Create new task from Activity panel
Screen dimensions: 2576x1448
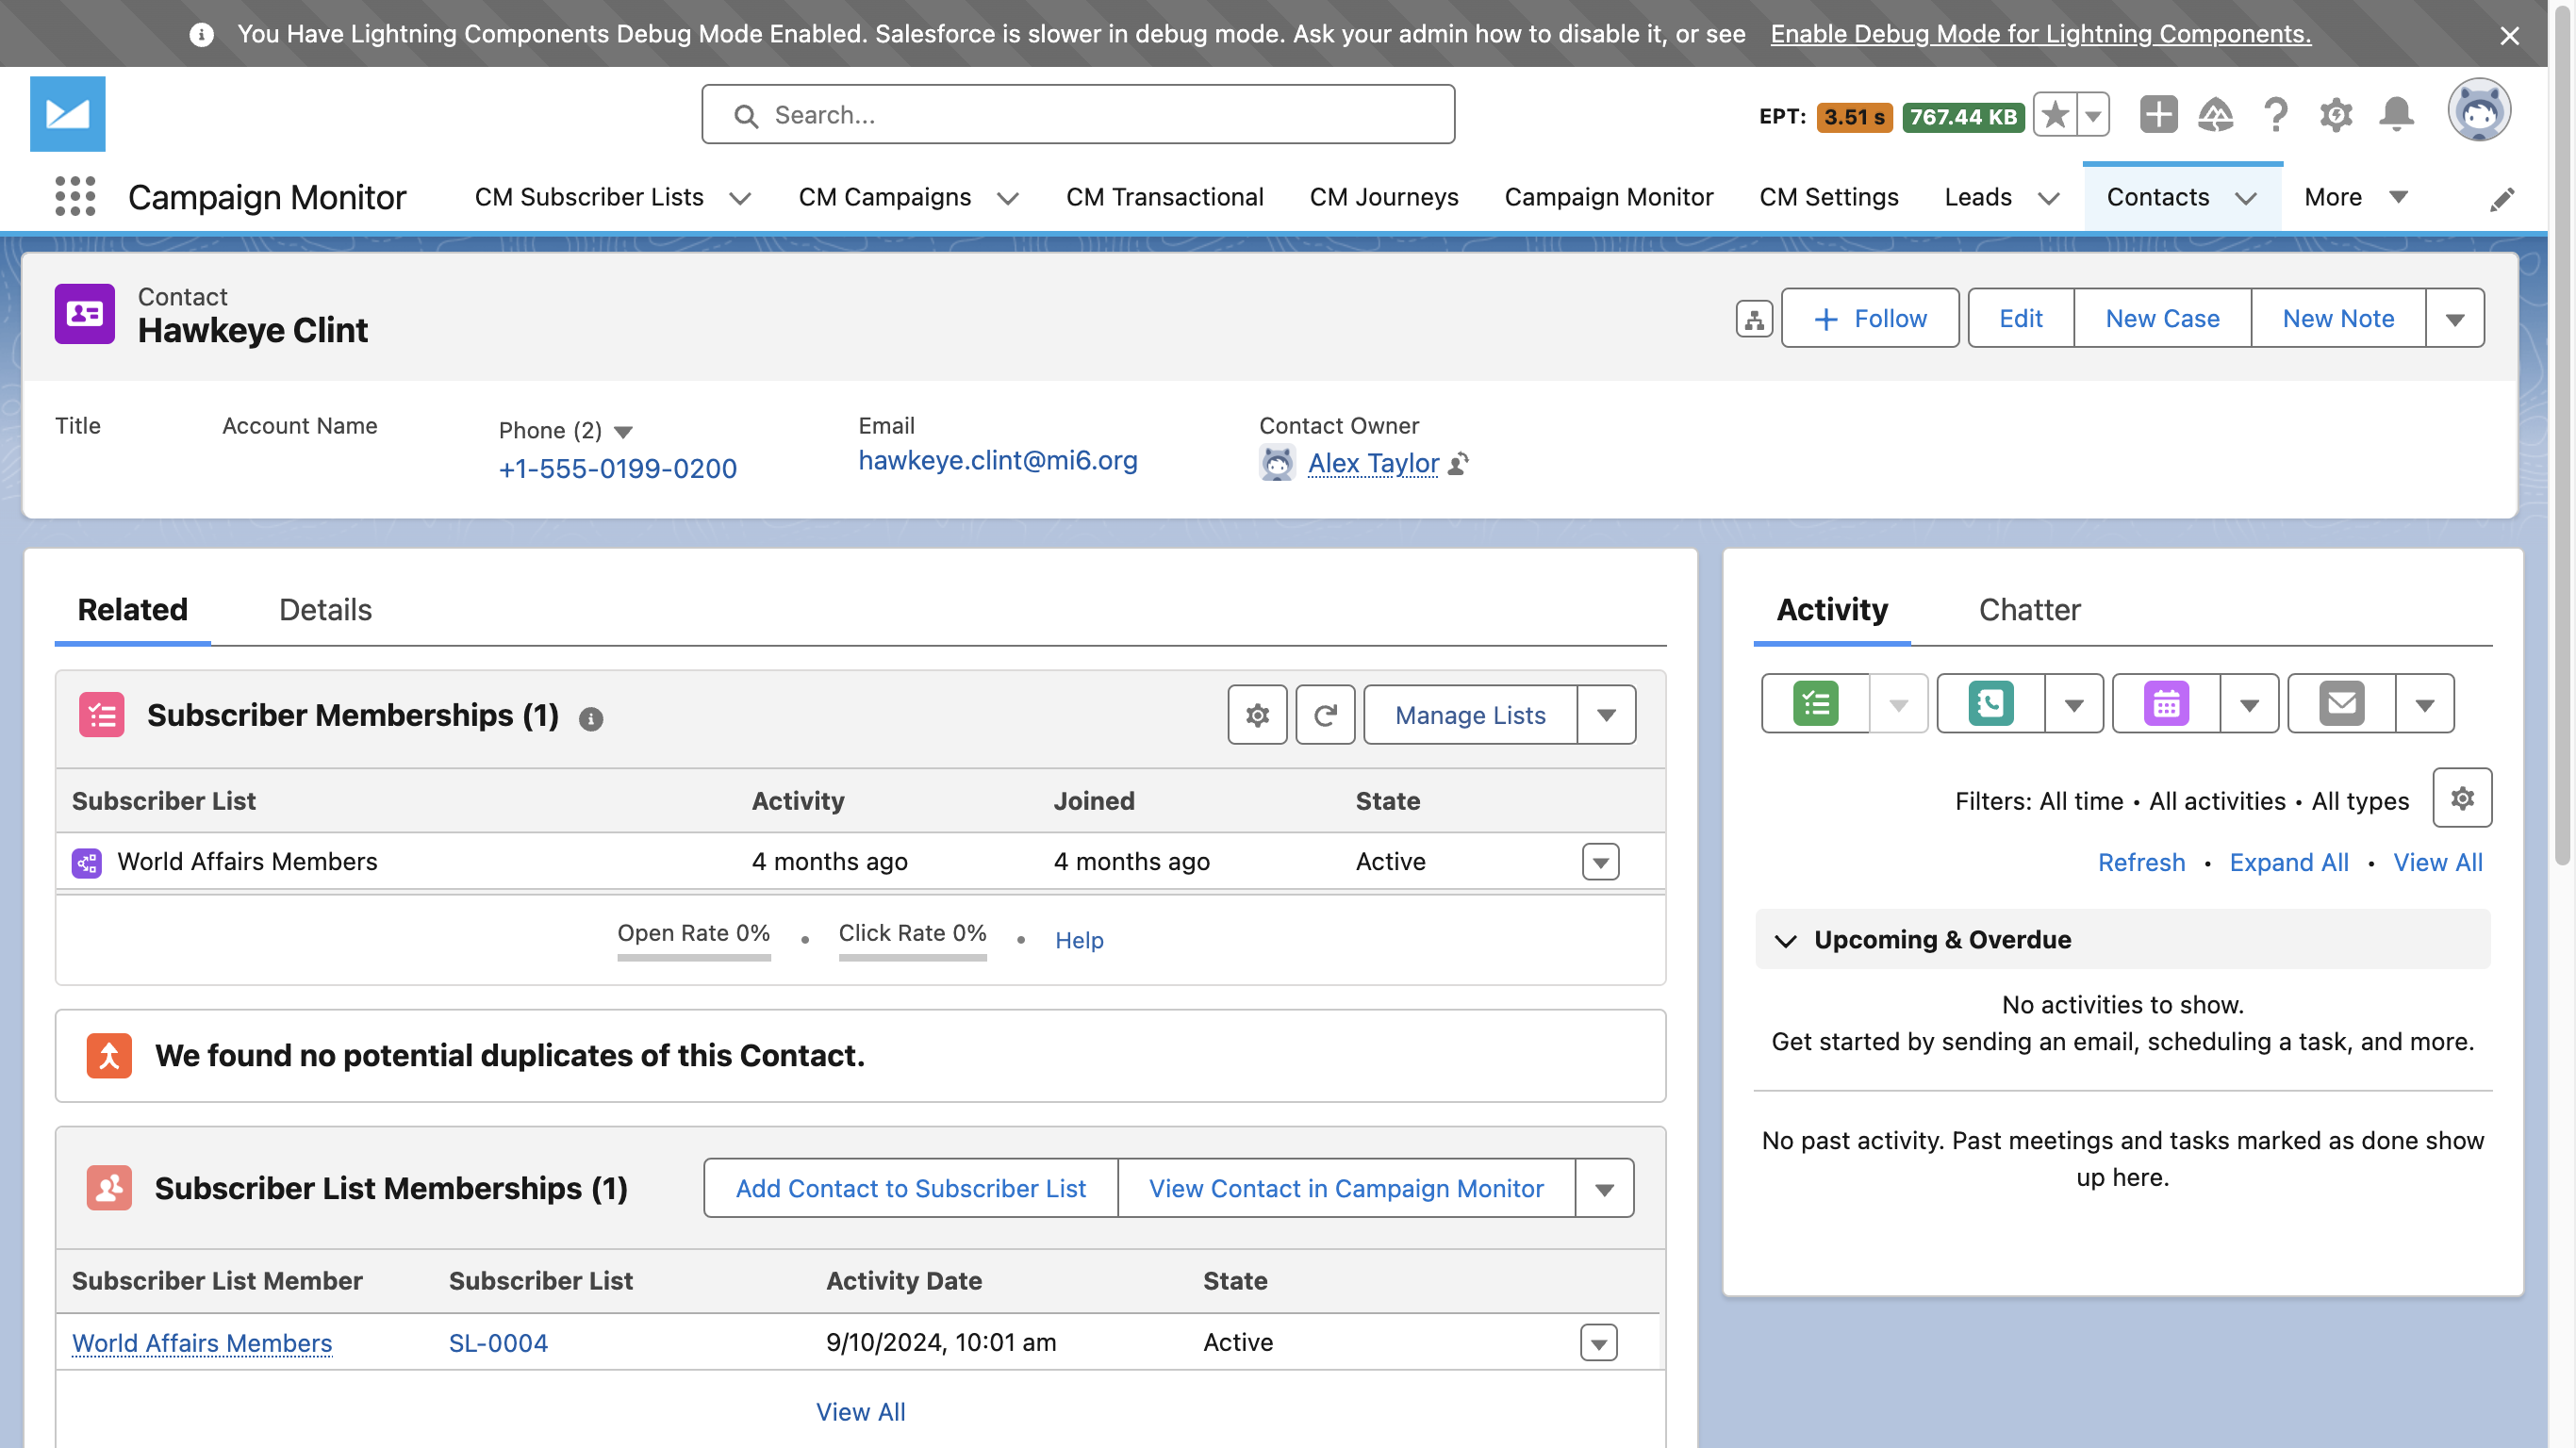(1815, 704)
